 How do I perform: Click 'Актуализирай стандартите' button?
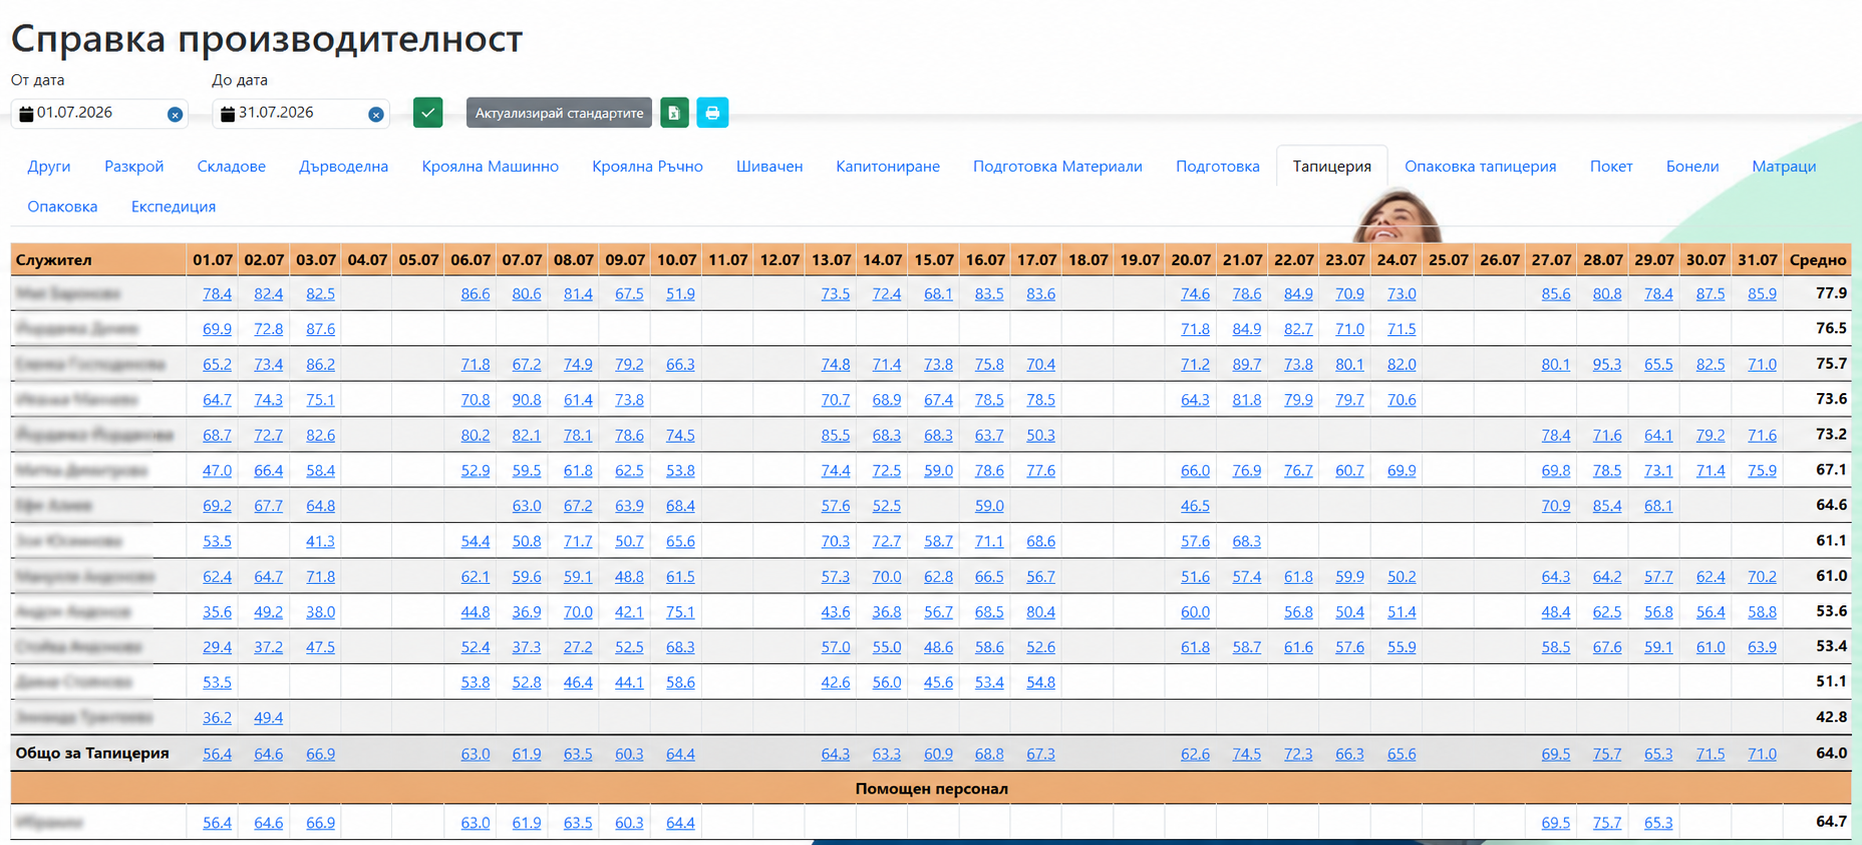559,113
